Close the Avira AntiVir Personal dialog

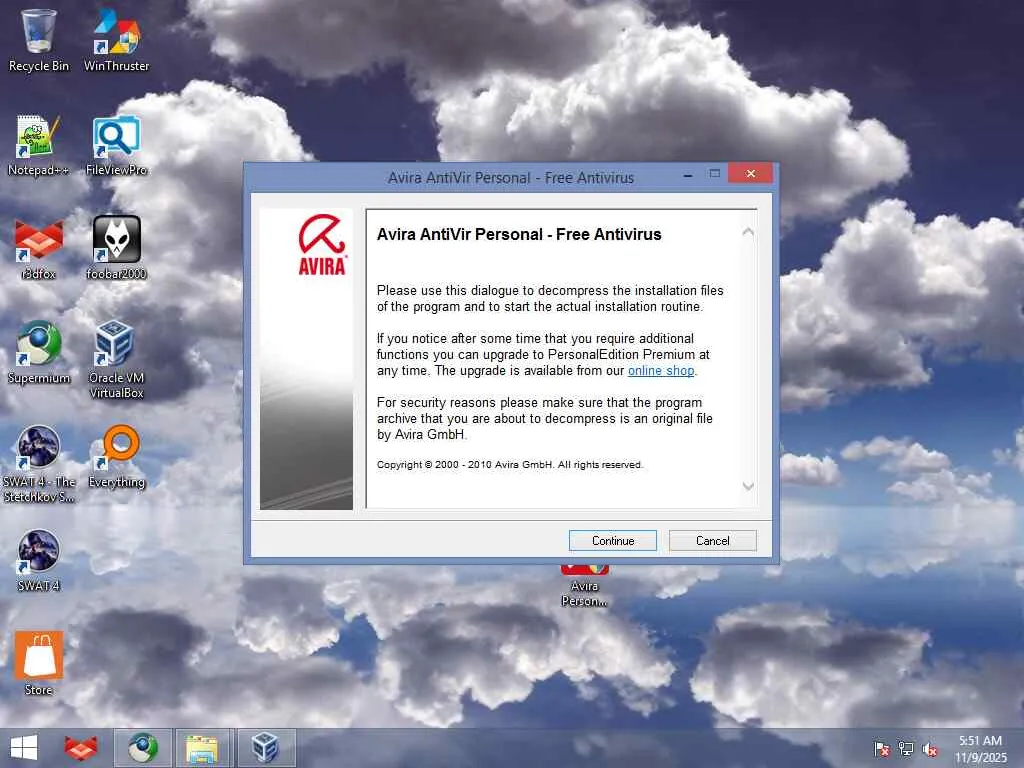click(750, 173)
